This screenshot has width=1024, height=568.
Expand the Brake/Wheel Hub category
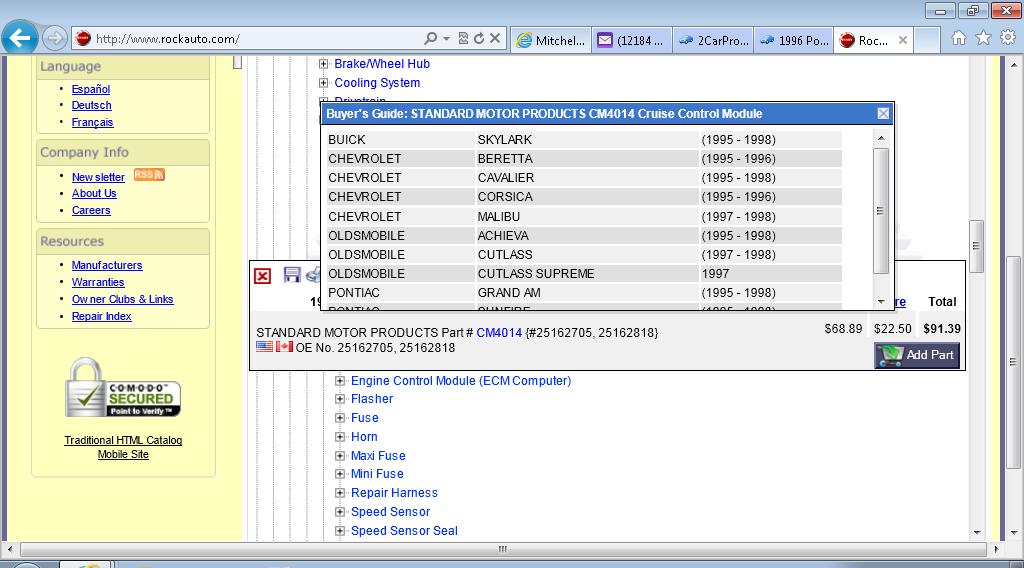324,64
